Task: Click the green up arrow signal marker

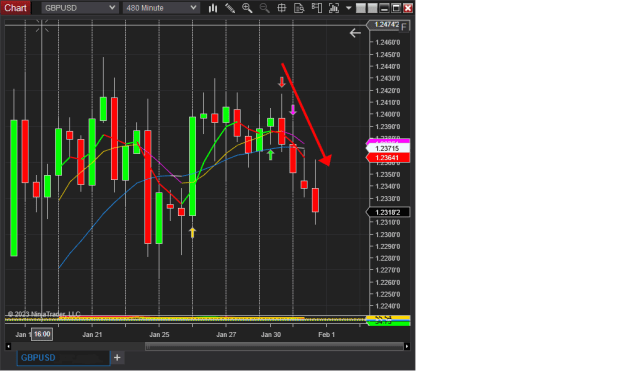Action: coord(271,154)
